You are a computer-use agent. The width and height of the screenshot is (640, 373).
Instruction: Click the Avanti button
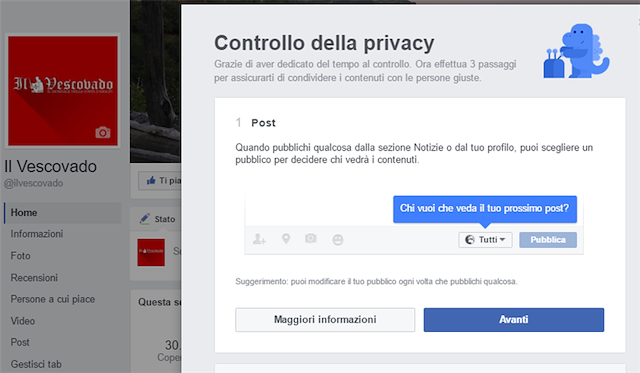[x=514, y=320]
